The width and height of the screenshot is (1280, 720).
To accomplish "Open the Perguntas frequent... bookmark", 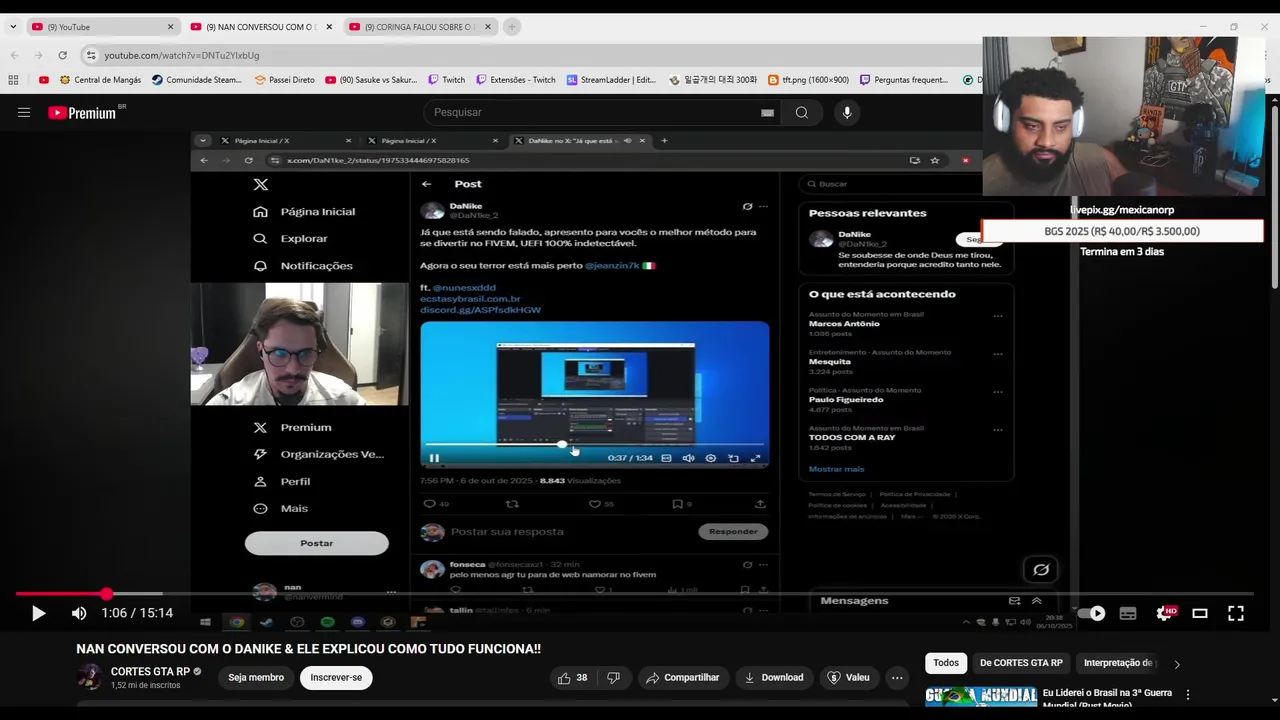I will coord(903,80).
